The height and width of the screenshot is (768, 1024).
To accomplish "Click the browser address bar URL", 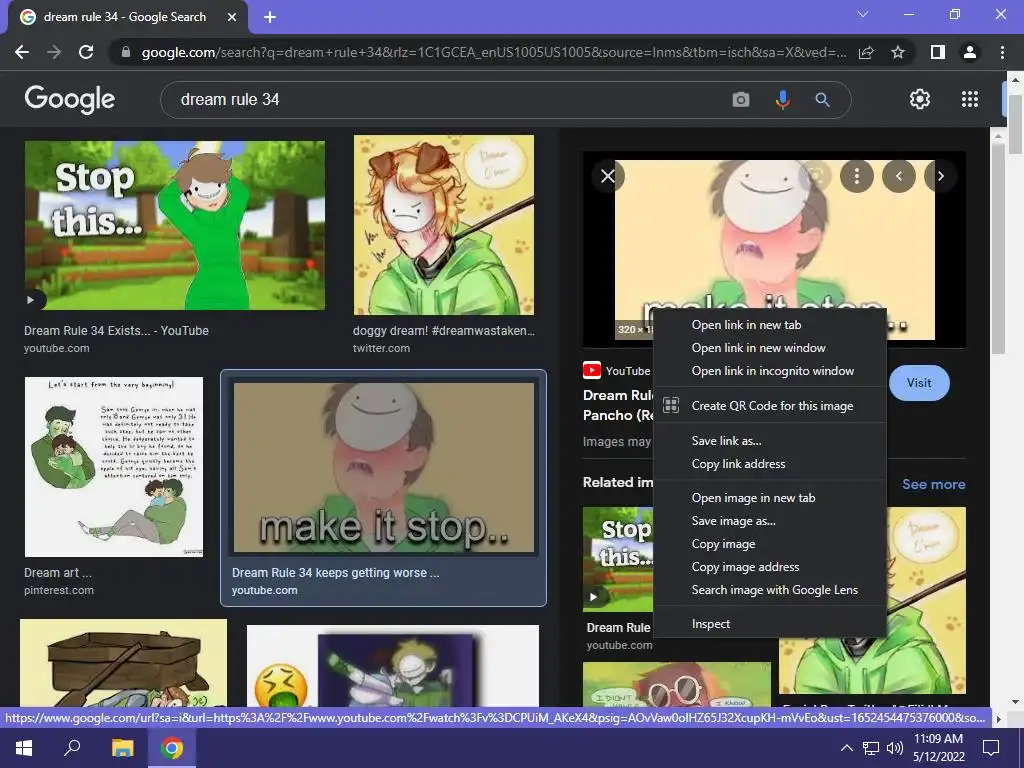I will [x=493, y=52].
